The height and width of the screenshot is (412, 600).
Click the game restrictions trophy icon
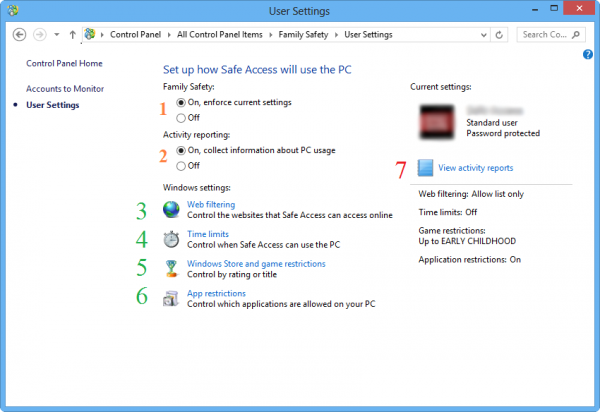tap(171, 269)
